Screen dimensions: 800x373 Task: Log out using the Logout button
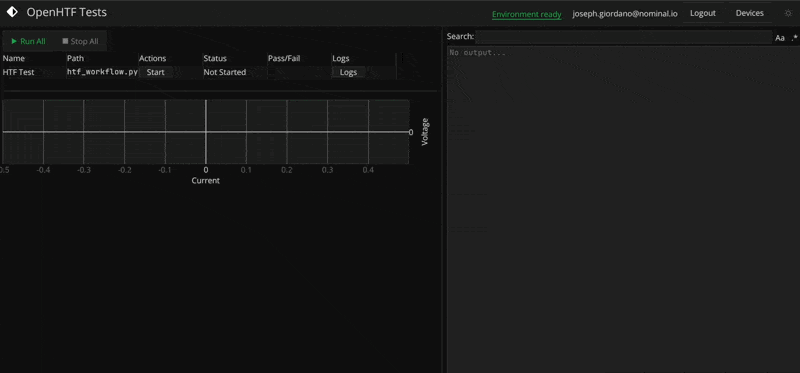[703, 13]
